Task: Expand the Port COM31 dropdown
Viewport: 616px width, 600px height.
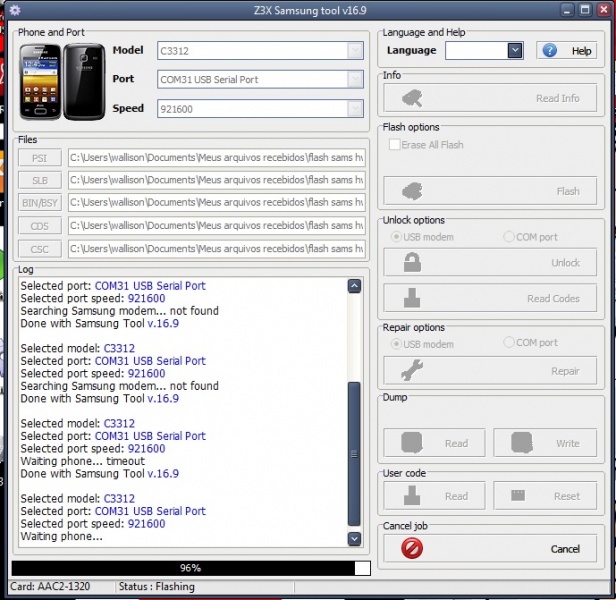Action: (354, 79)
